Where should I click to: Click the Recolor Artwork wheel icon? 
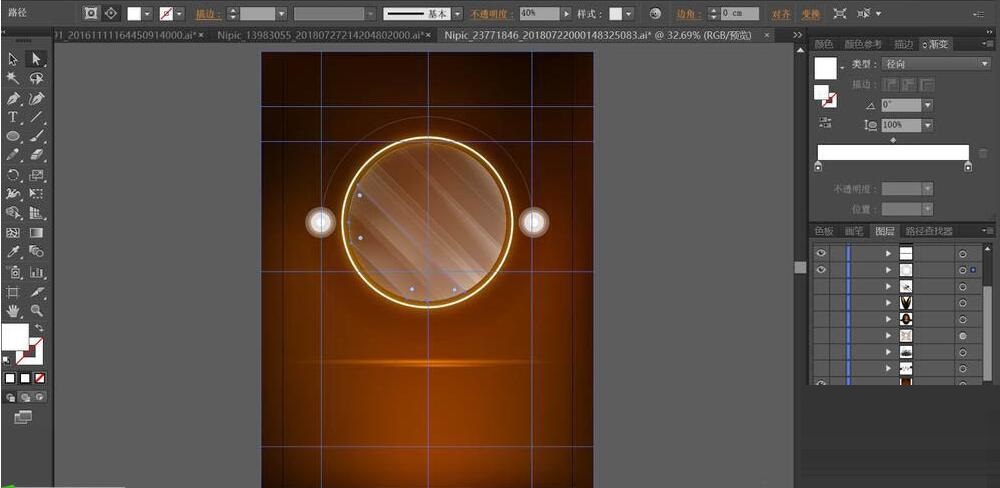click(x=655, y=13)
